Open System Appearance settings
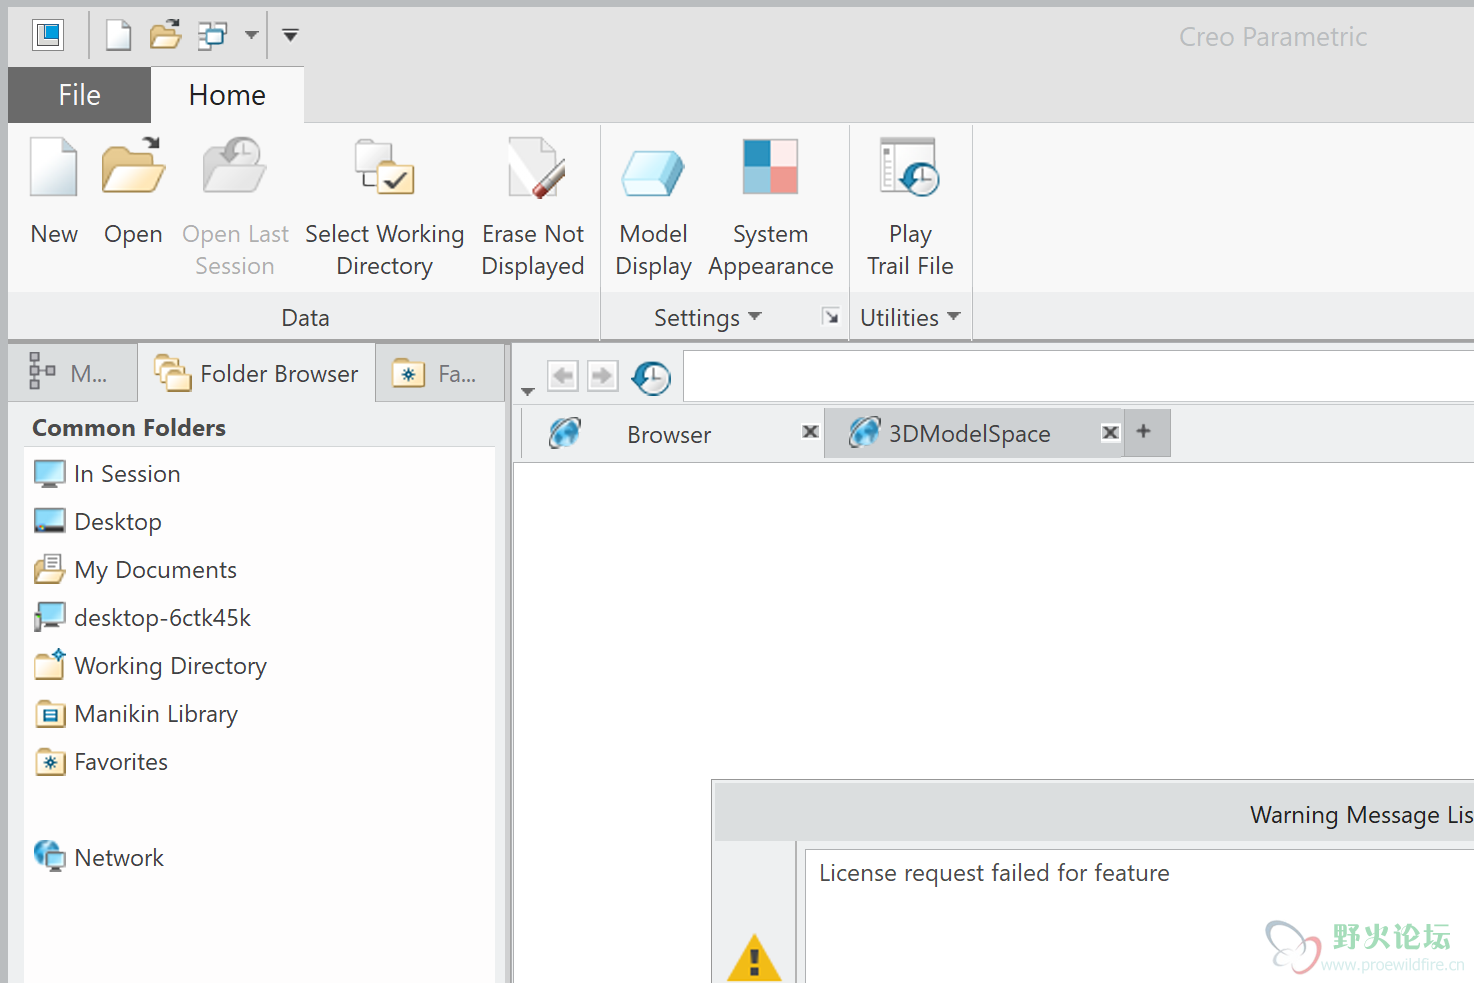 coord(770,208)
